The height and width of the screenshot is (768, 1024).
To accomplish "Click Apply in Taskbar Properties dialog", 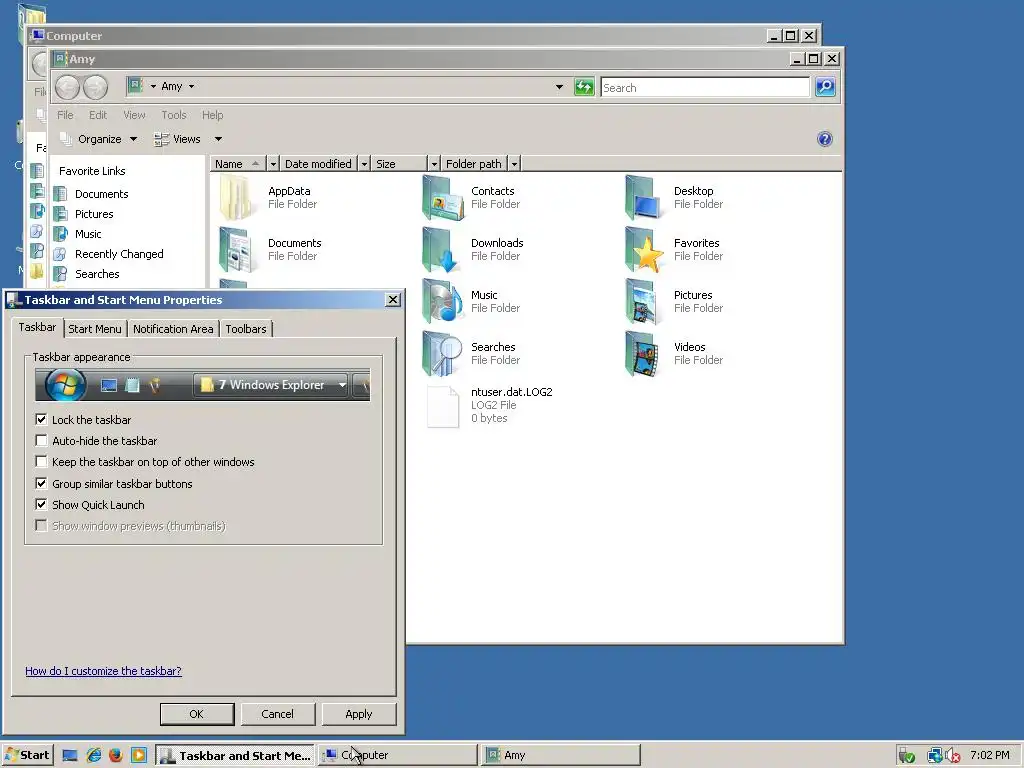I will point(359,714).
